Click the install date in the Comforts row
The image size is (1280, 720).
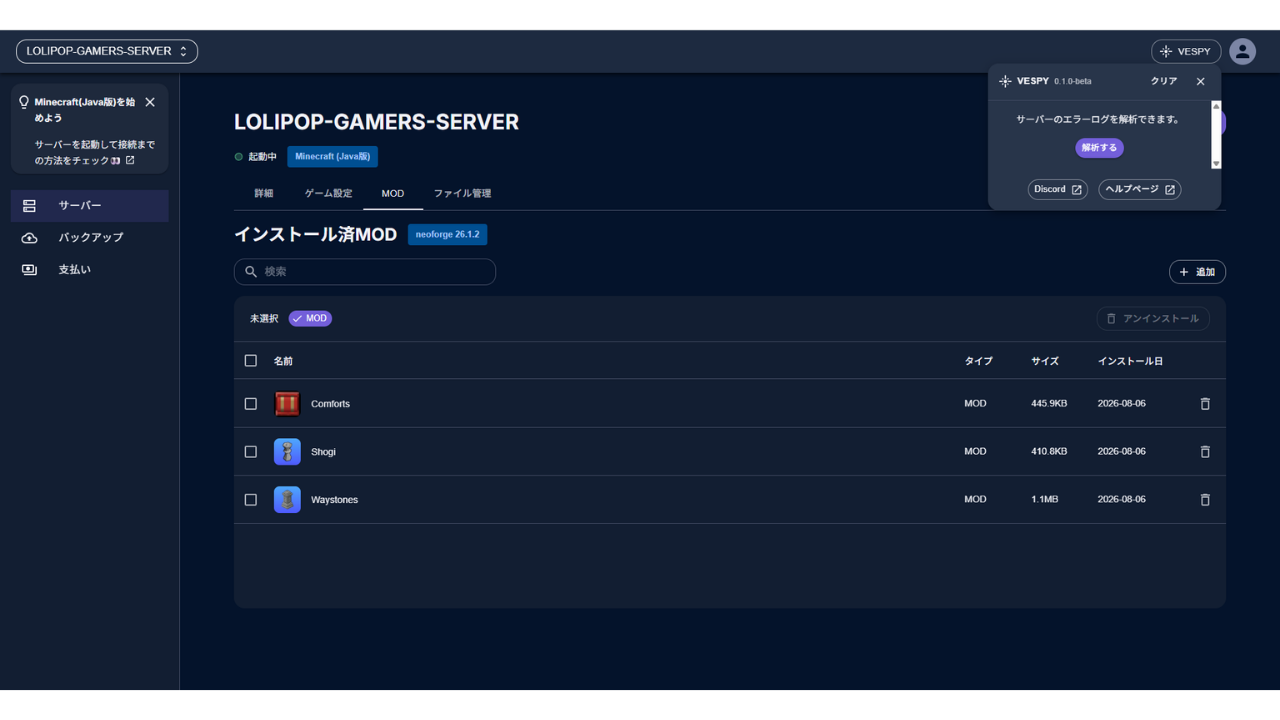(1121, 404)
